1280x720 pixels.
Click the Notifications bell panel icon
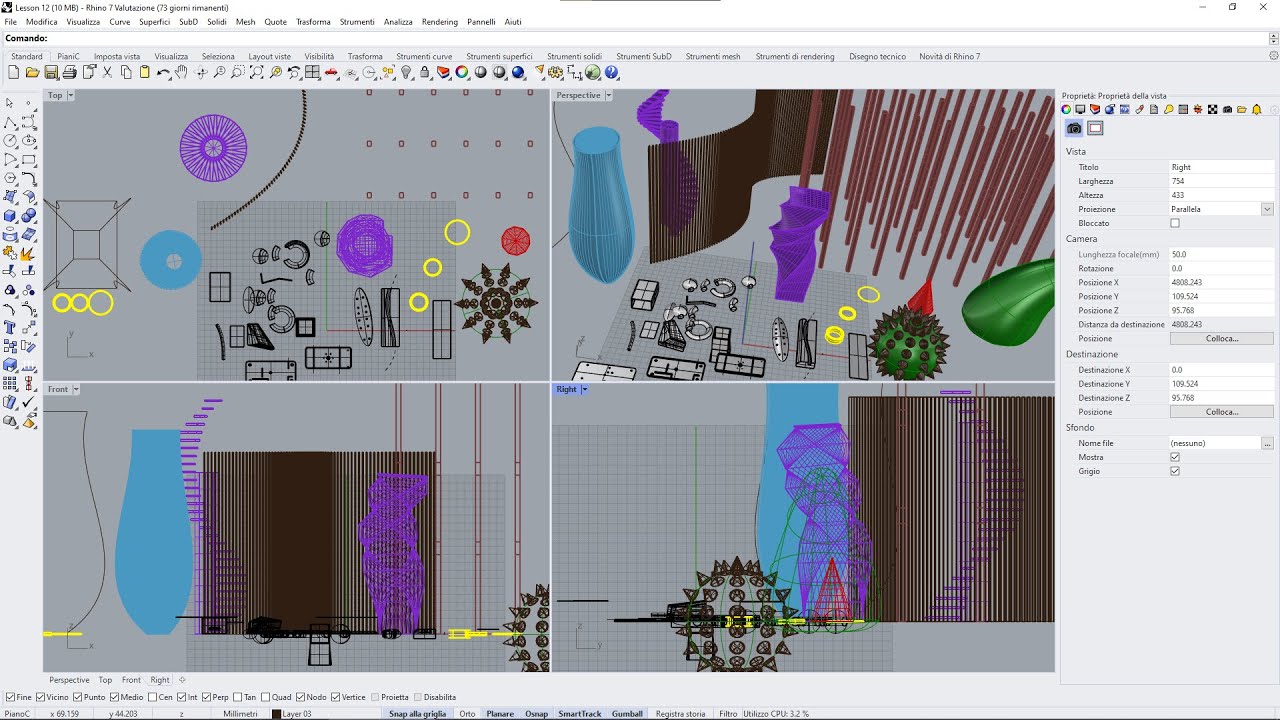pyautogui.click(x=1257, y=109)
